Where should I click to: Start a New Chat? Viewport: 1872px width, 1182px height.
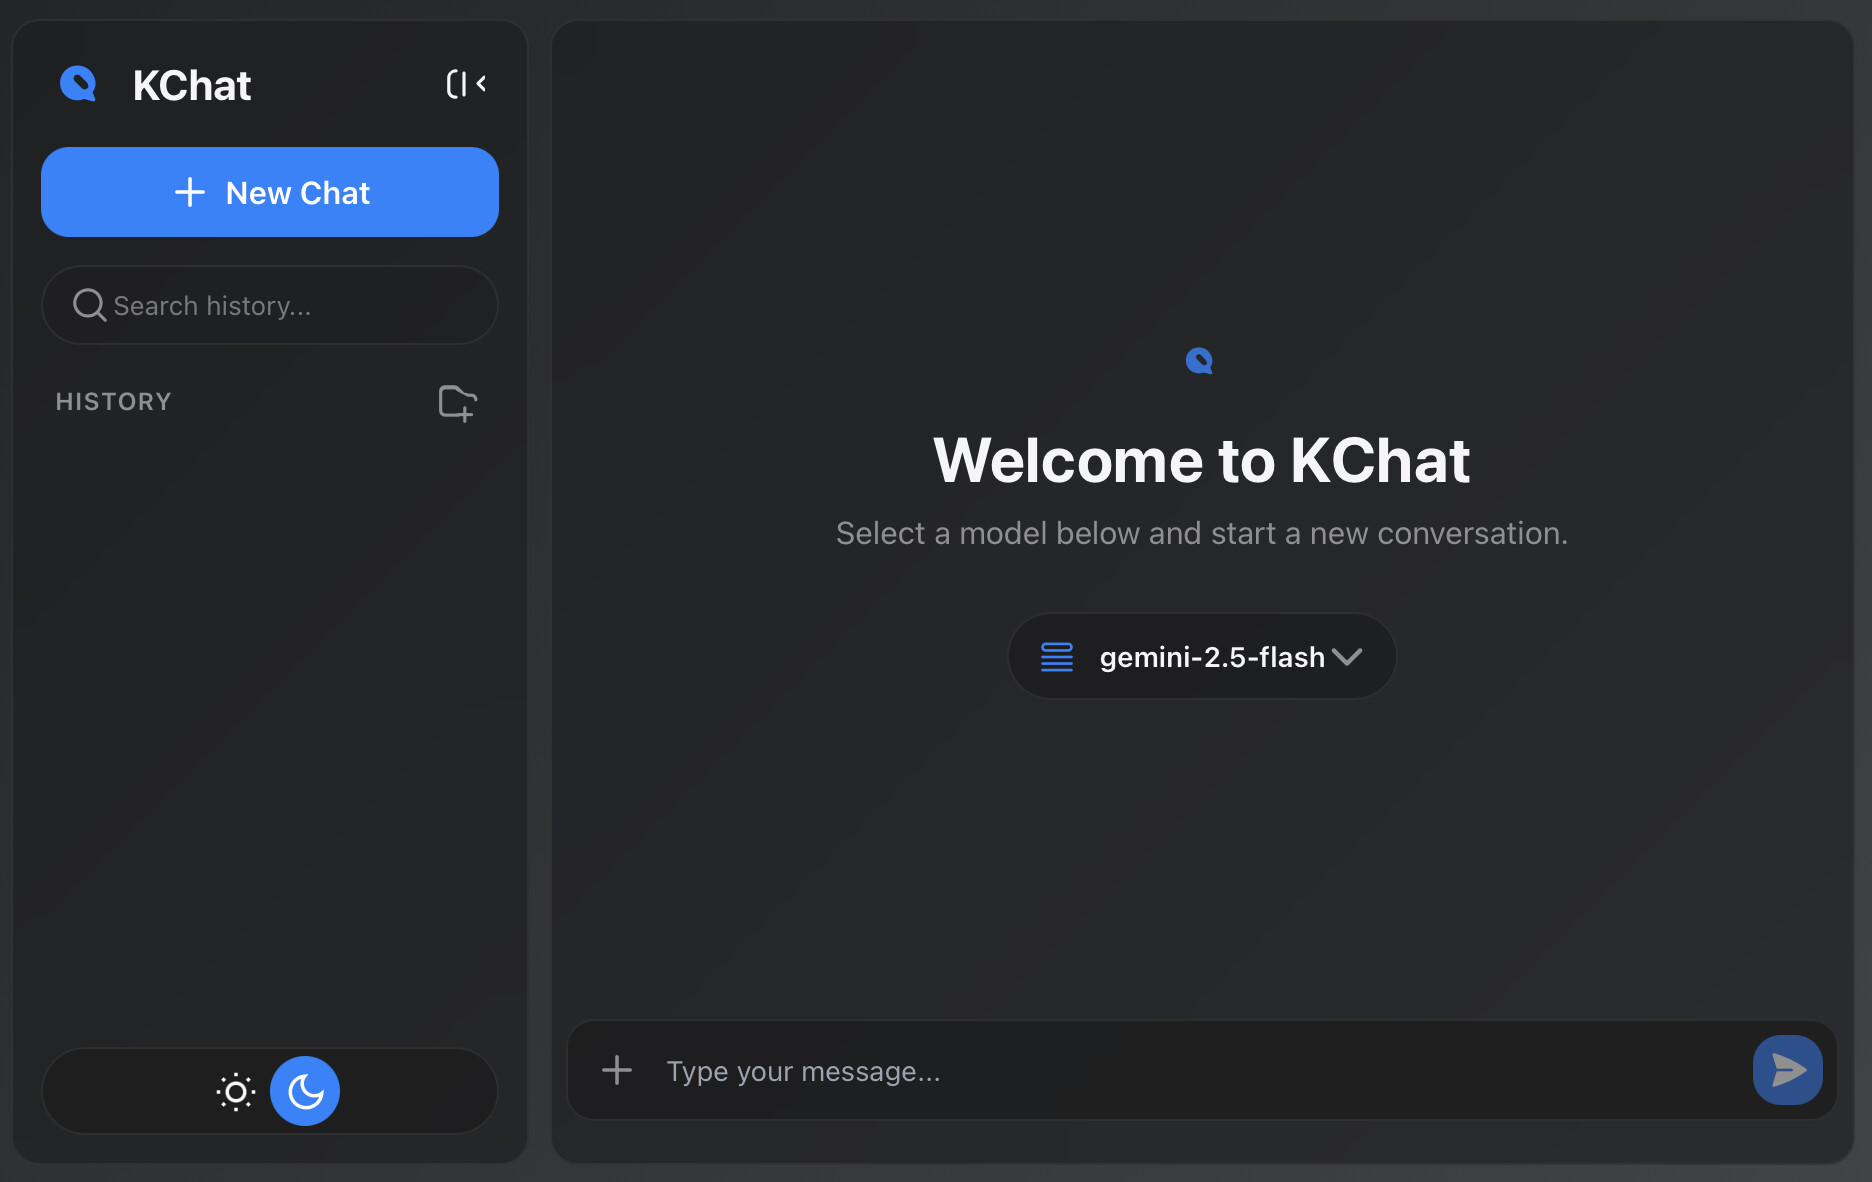270,192
